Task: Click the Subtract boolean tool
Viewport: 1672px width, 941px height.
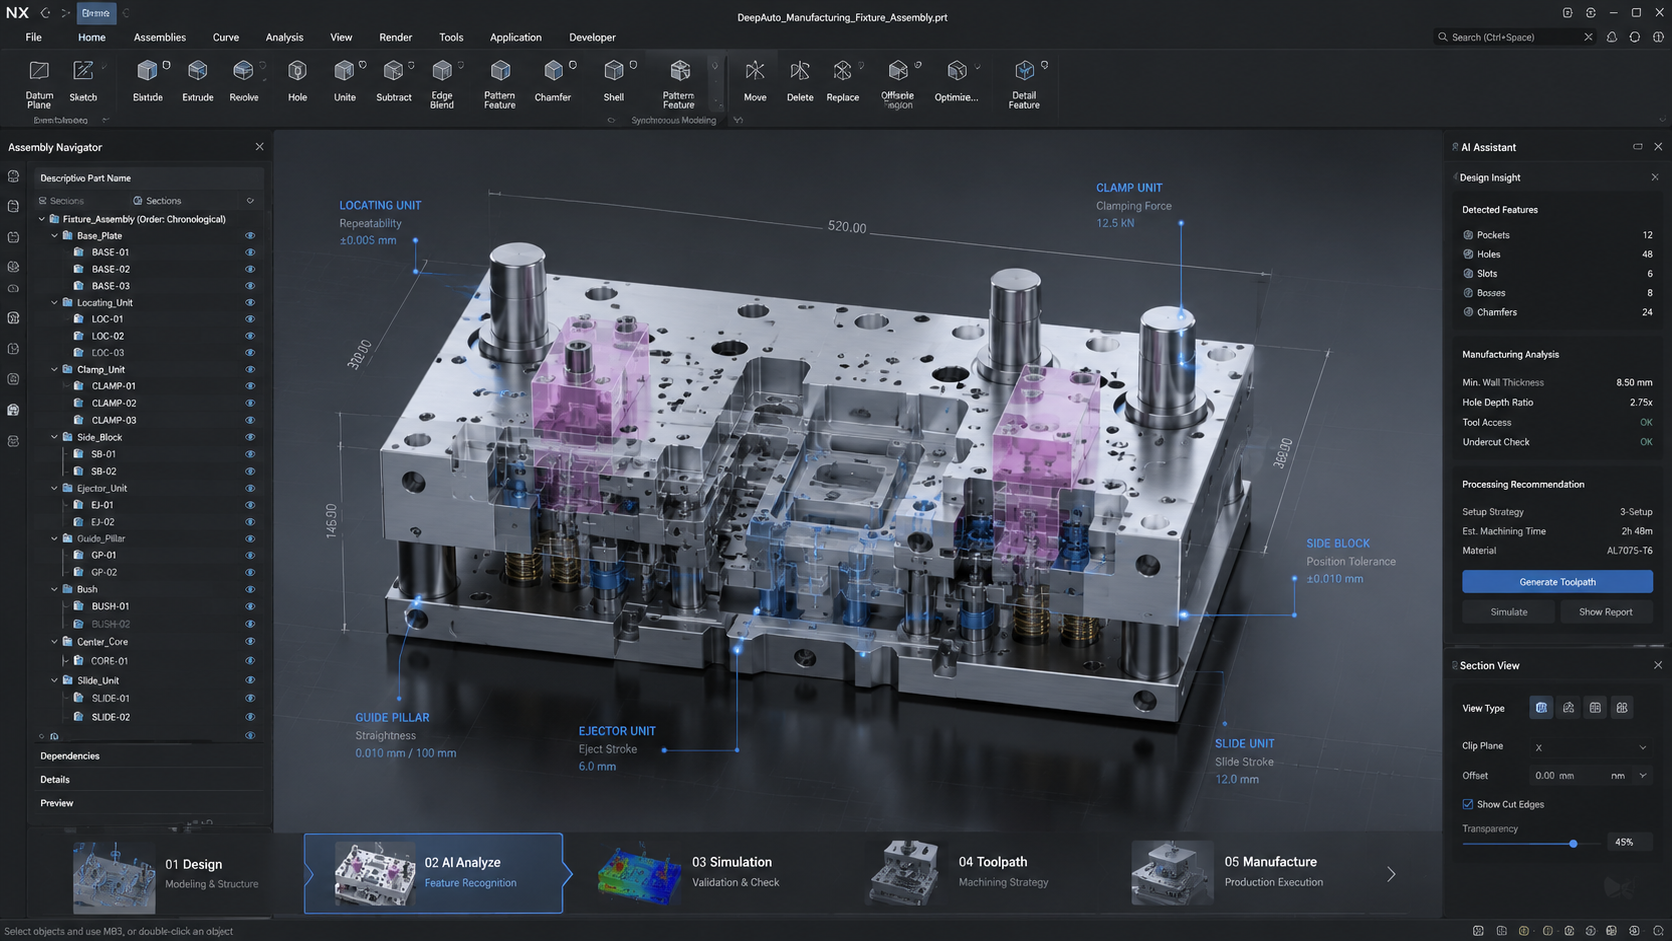Action: pos(393,80)
